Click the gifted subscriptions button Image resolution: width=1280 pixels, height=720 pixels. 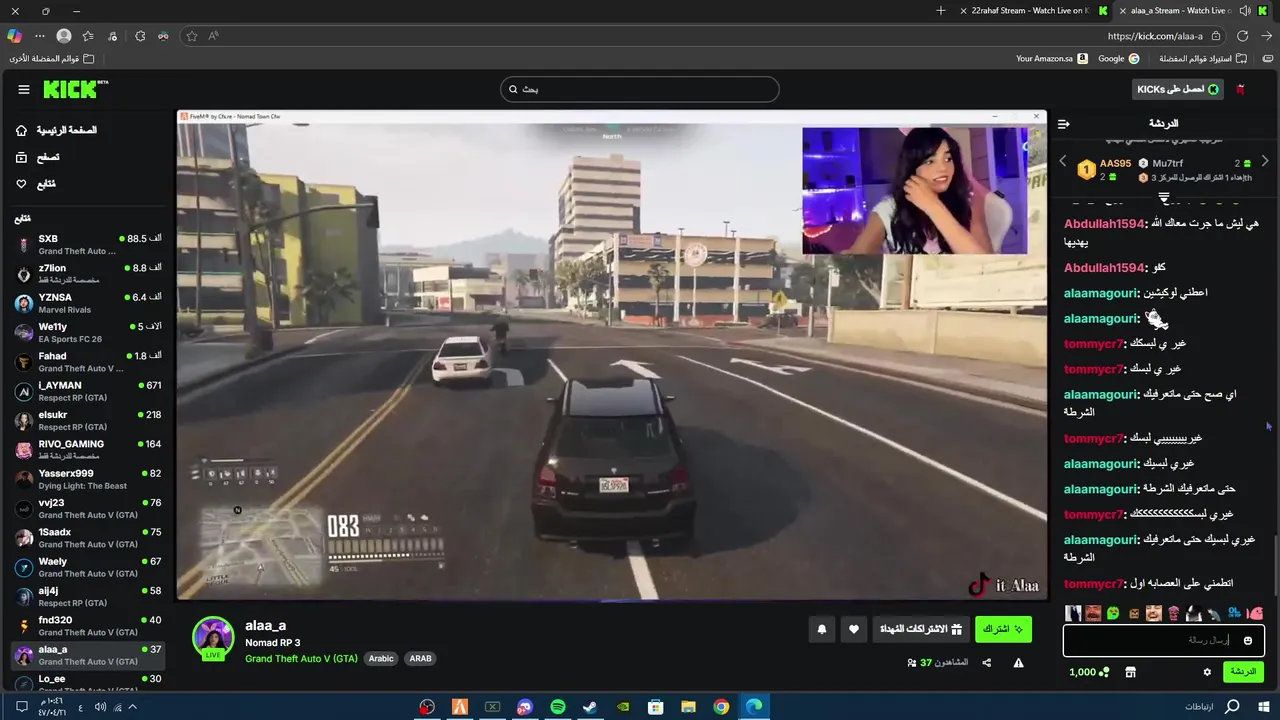tap(920, 629)
